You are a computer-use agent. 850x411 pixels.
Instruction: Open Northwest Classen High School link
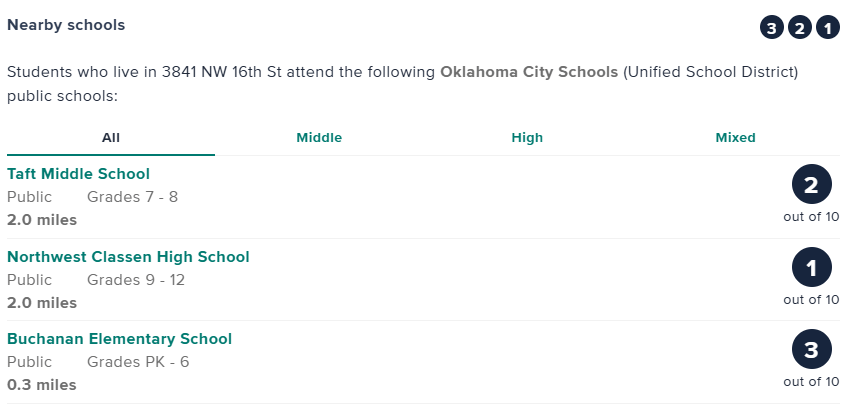point(128,257)
